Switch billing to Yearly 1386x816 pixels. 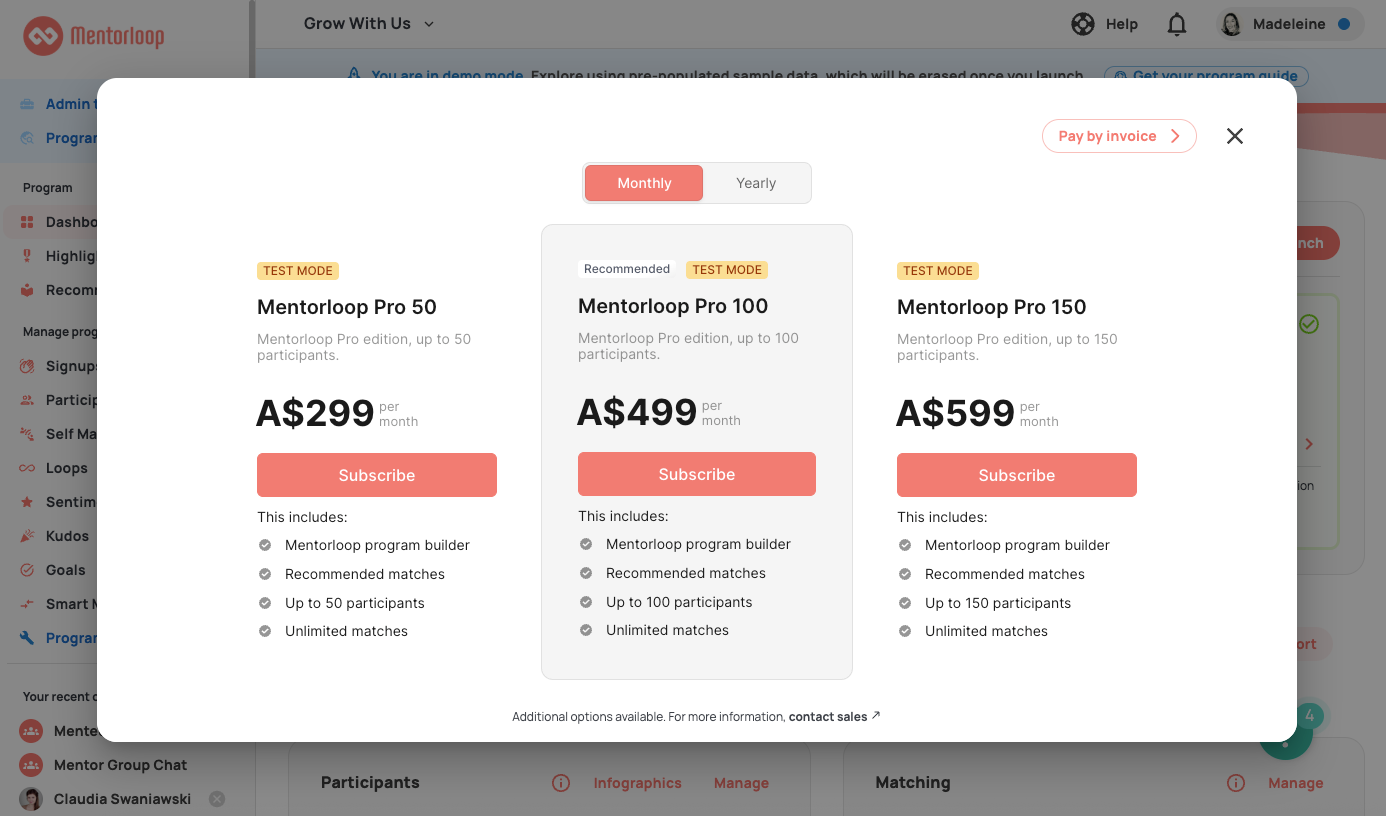pos(756,183)
